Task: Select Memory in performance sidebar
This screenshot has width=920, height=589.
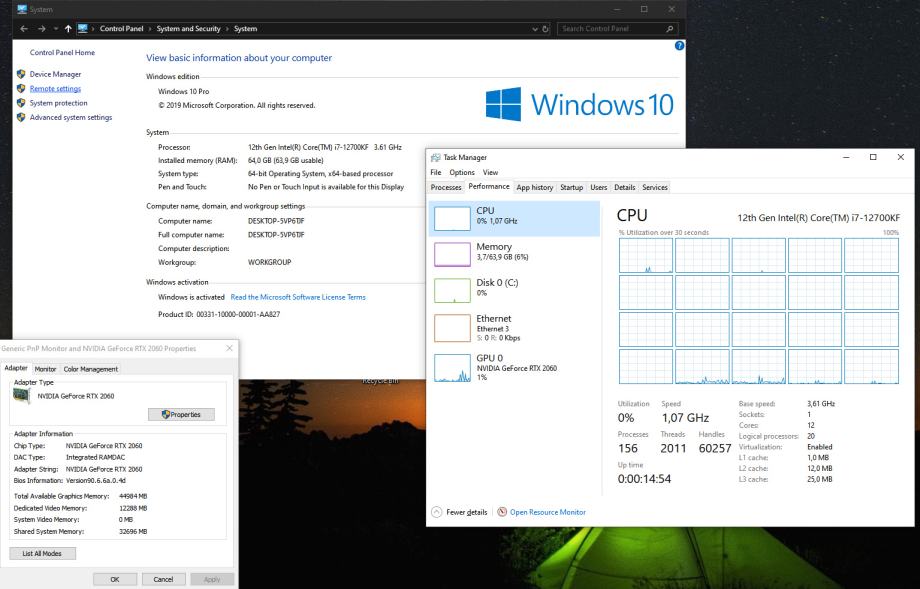Action: click(515, 254)
